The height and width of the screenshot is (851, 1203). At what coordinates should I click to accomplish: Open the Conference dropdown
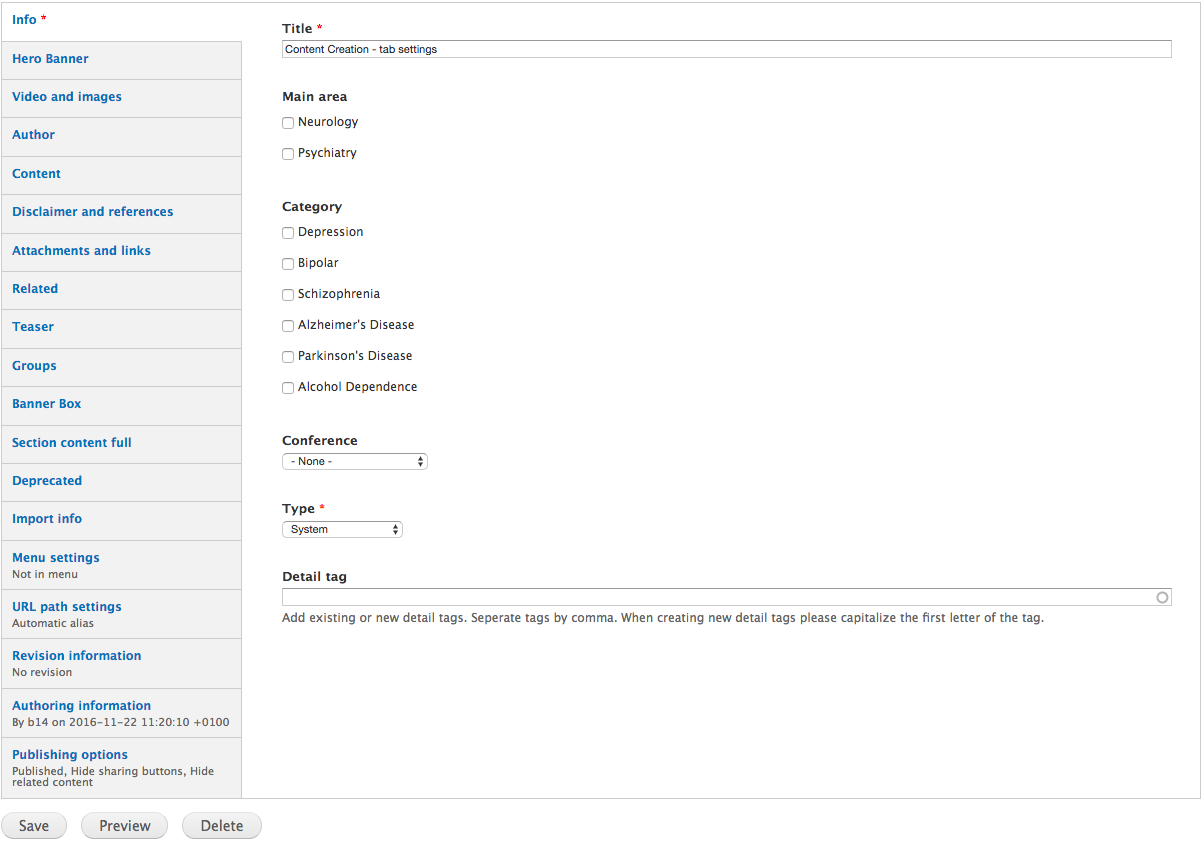354,462
